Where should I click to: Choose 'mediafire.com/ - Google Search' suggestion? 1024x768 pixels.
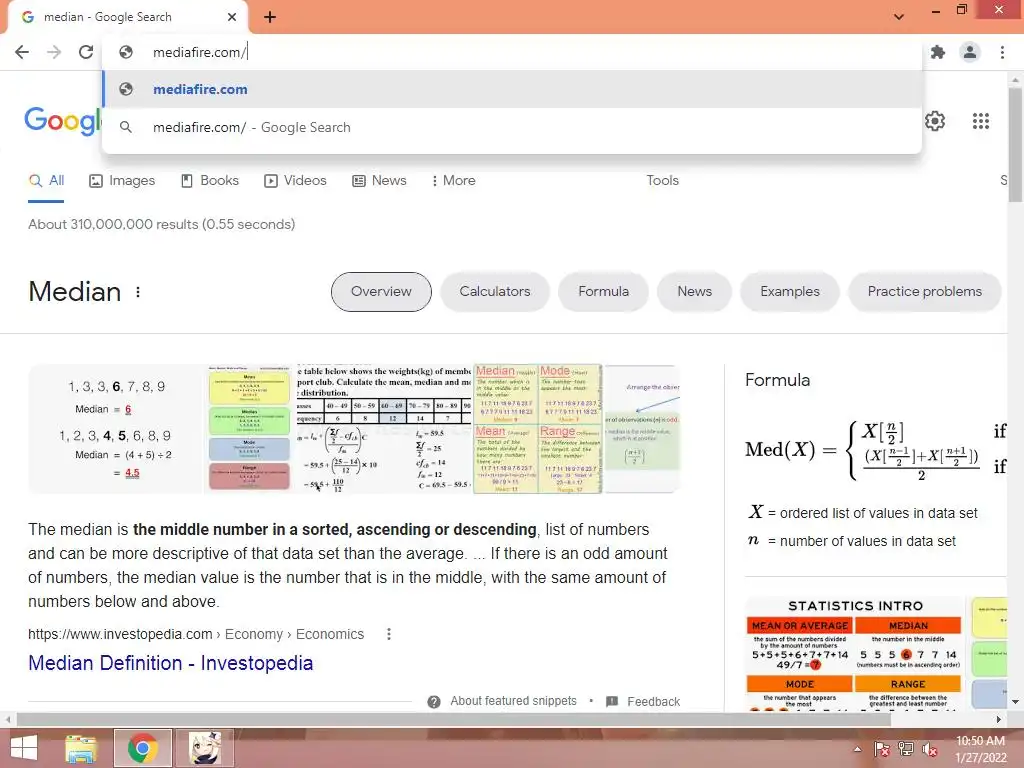tap(512, 127)
